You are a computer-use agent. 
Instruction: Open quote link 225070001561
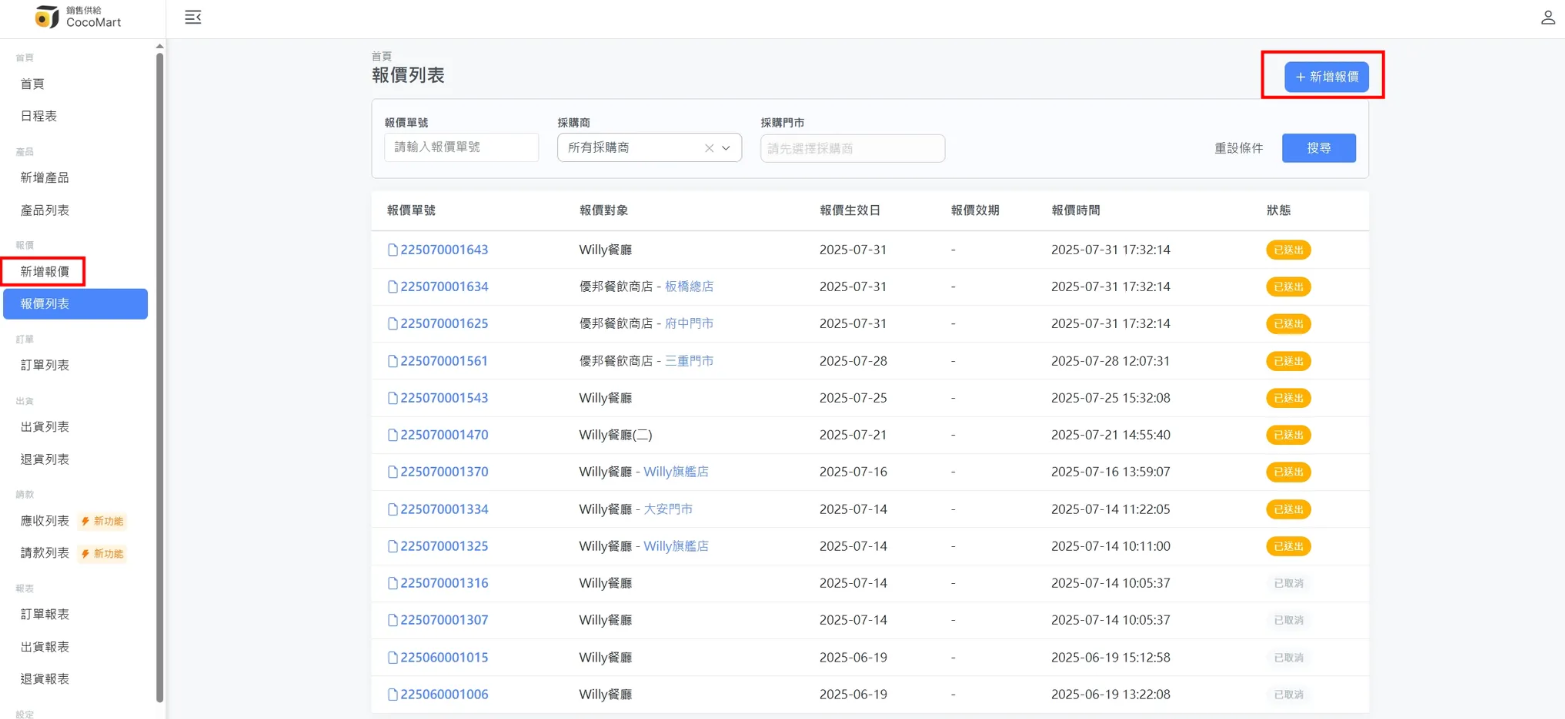tap(444, 361)
